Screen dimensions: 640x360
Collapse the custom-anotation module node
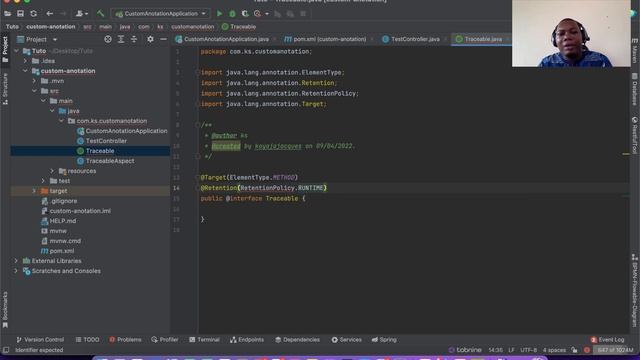point(26,71)
